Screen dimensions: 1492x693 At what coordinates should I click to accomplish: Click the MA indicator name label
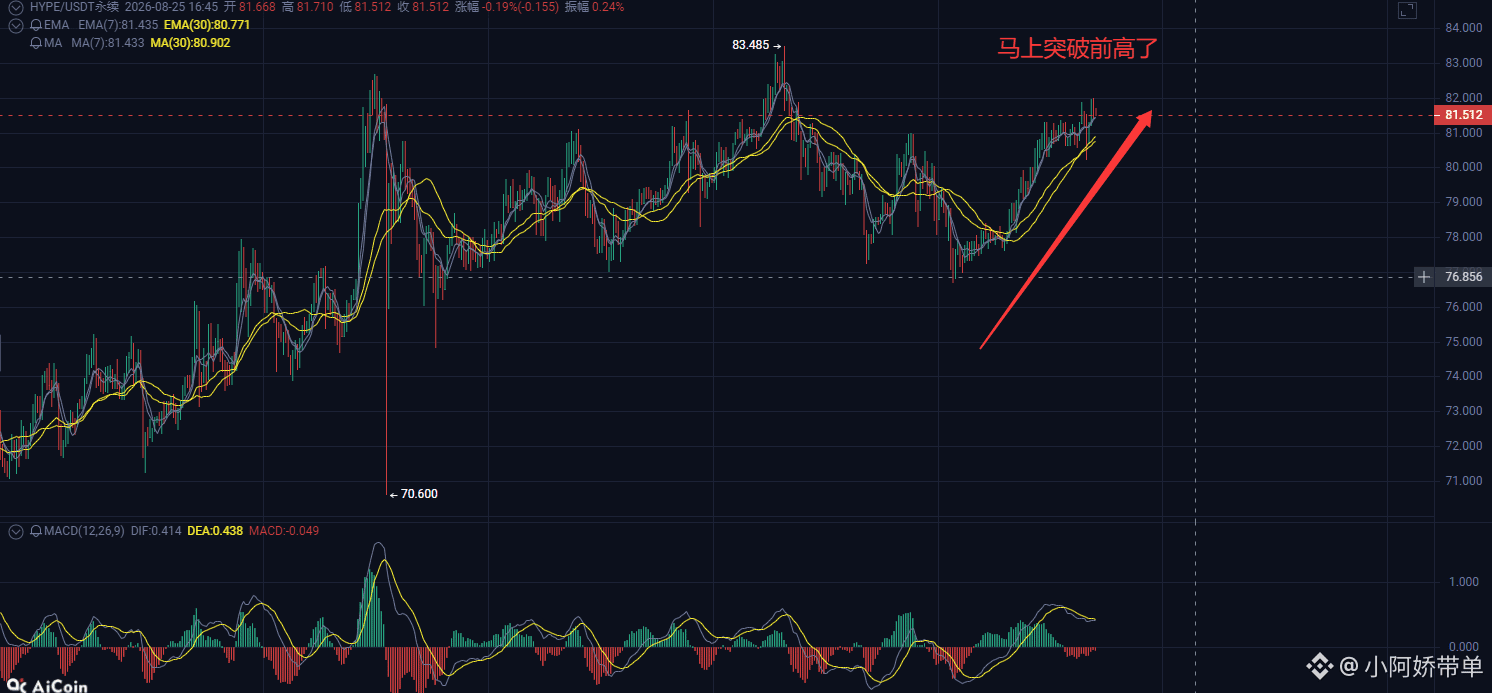coord(54,43)
